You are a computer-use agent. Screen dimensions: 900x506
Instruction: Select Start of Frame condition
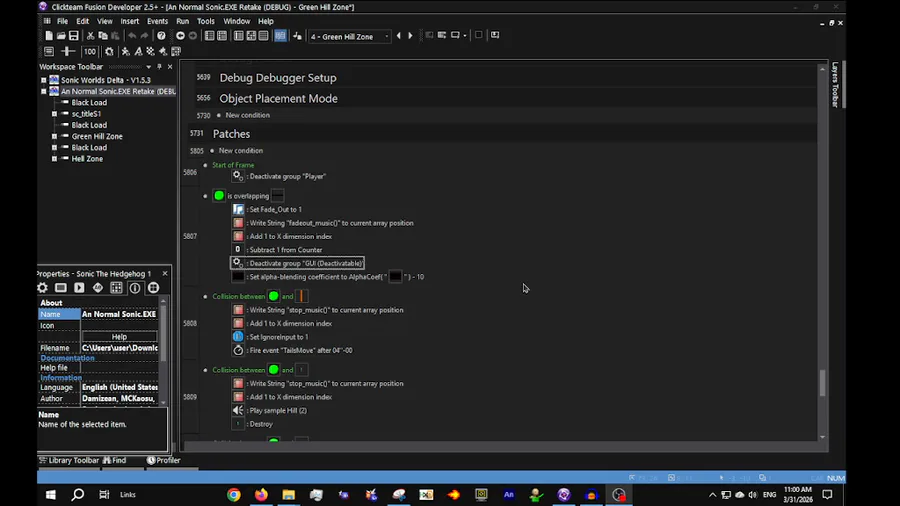pos(233,165)
